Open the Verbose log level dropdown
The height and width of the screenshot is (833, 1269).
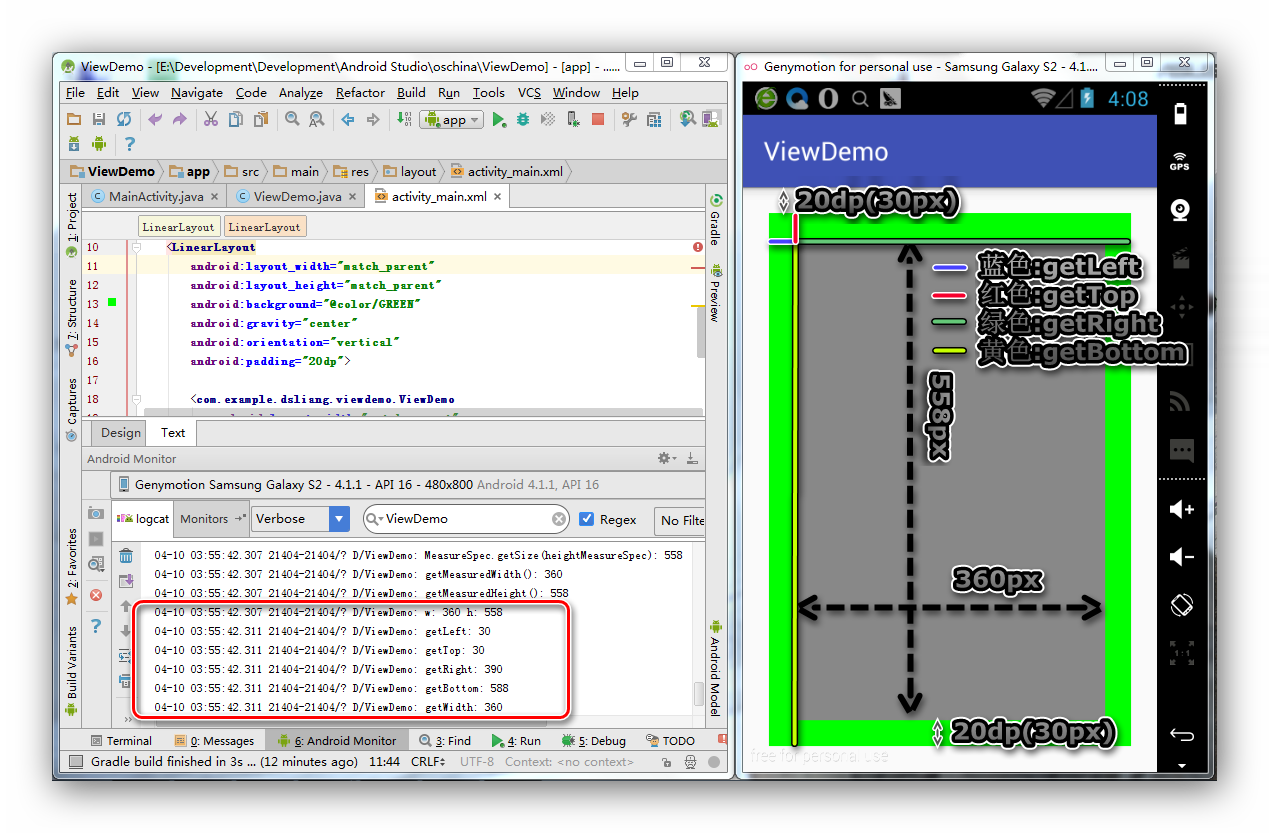tap(335, 519)
